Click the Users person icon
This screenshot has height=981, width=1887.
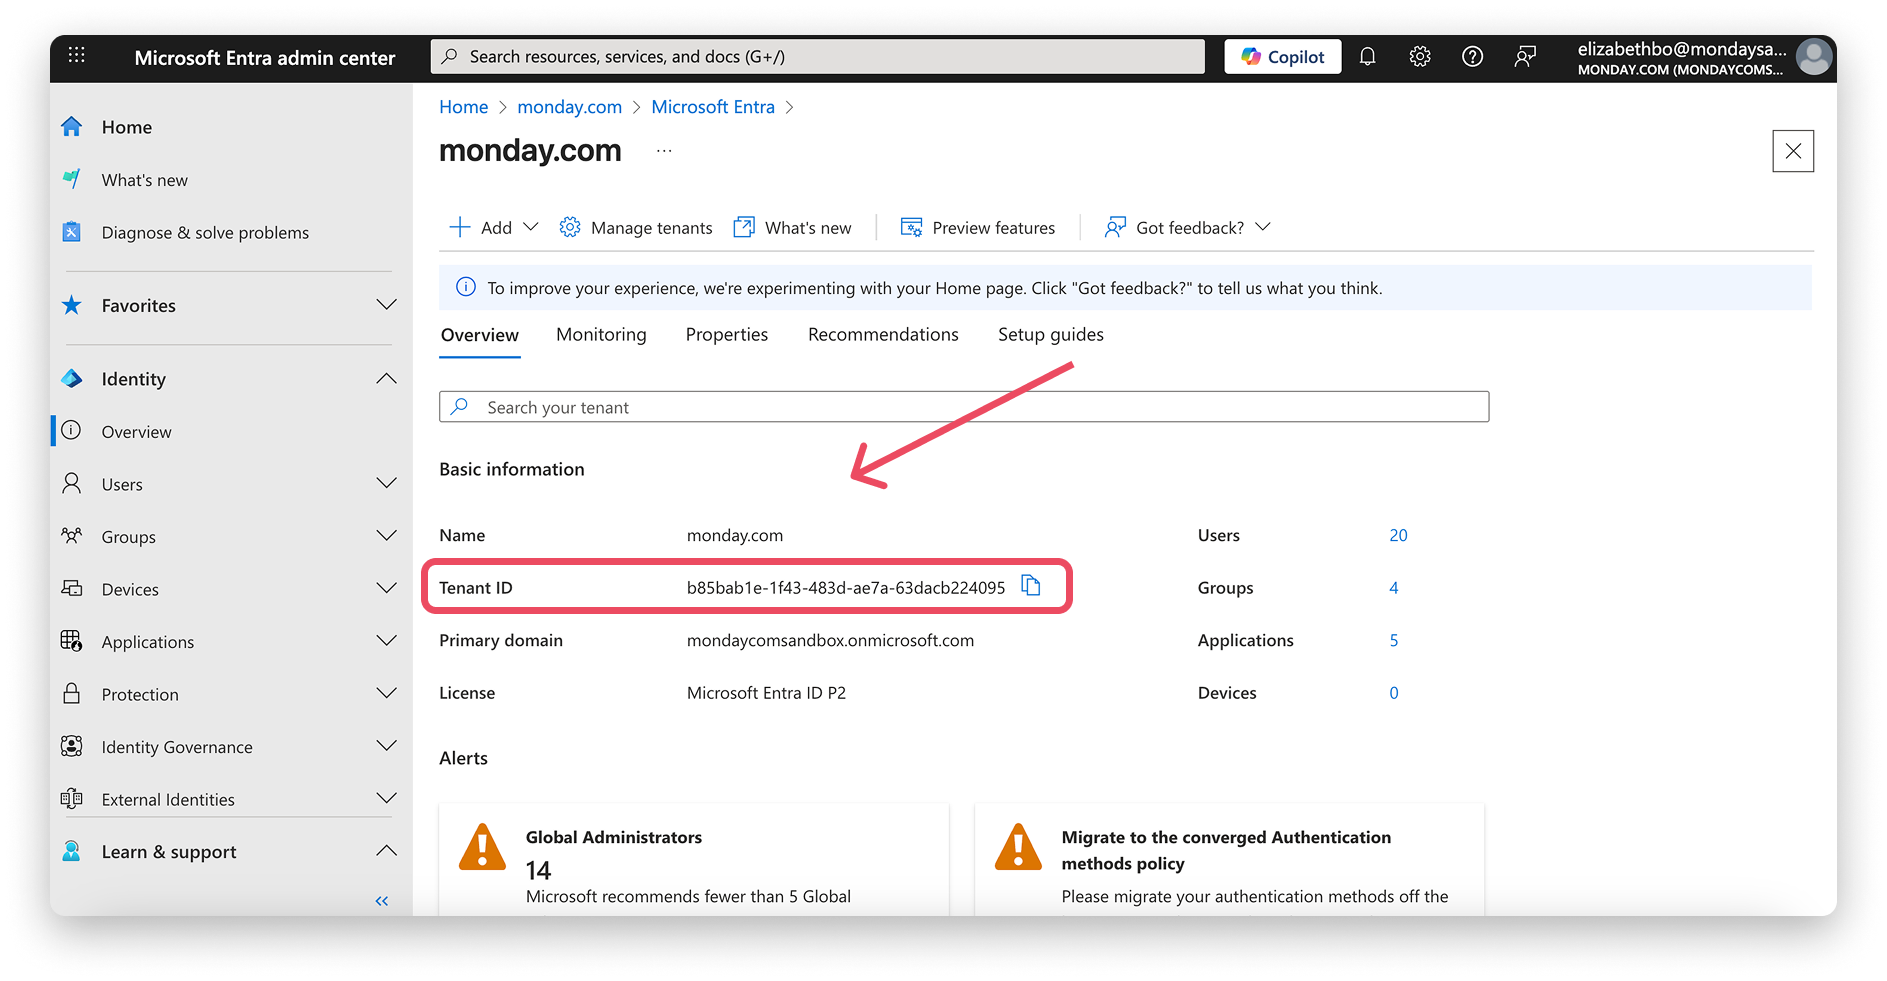click(72, 484)
